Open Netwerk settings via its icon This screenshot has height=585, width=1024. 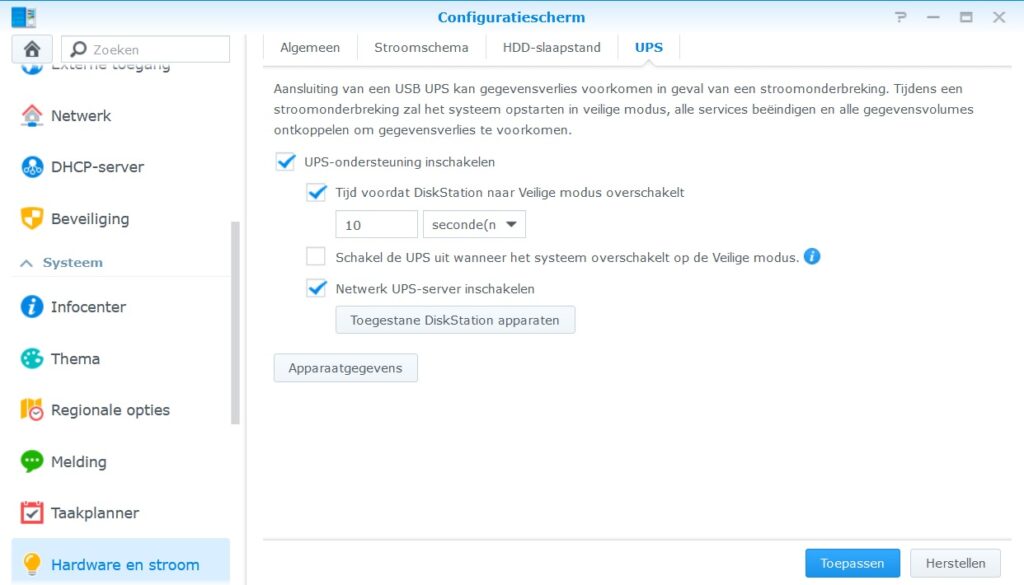pyautogui.click(x=32, y=115)
